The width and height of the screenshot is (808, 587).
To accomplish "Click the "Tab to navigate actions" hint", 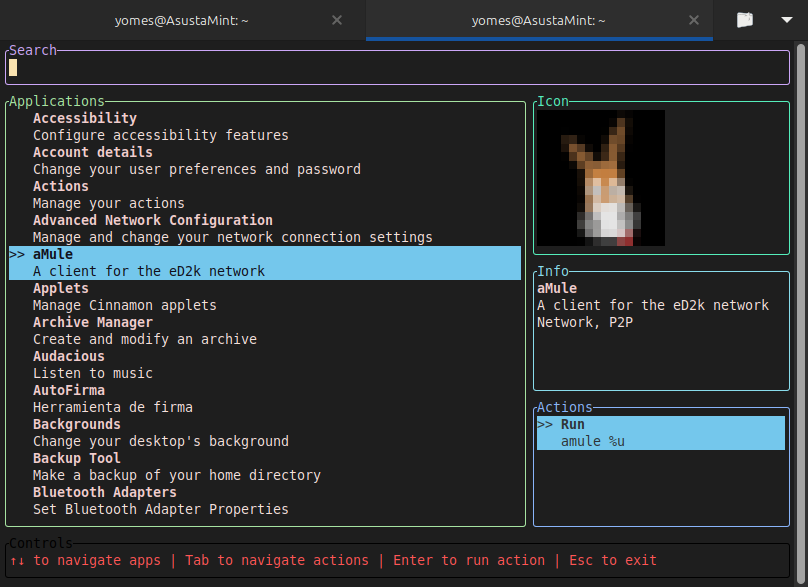I will tap(277, 560).
